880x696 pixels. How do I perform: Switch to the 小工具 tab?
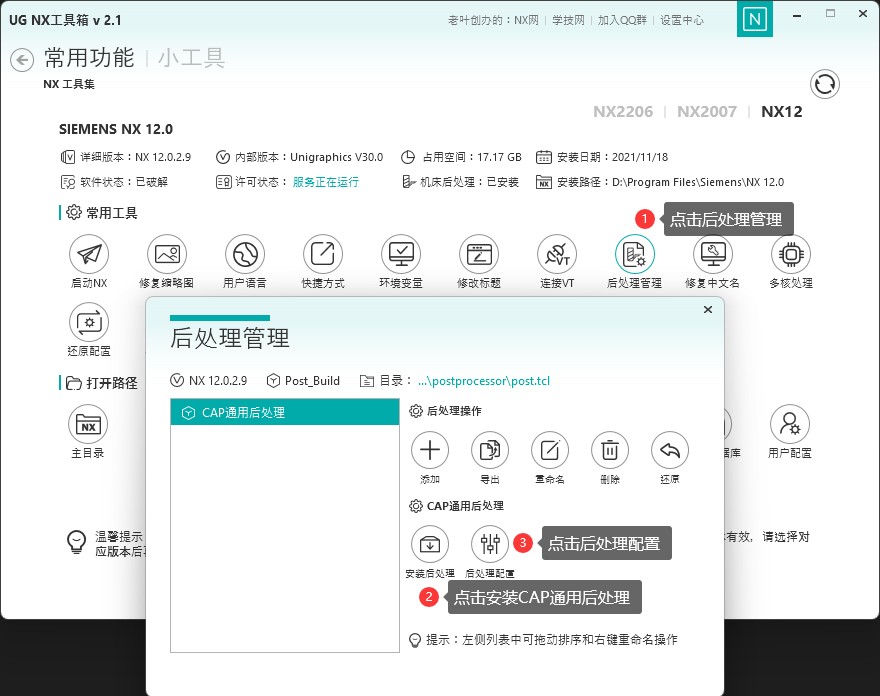(x=191, y=58)
